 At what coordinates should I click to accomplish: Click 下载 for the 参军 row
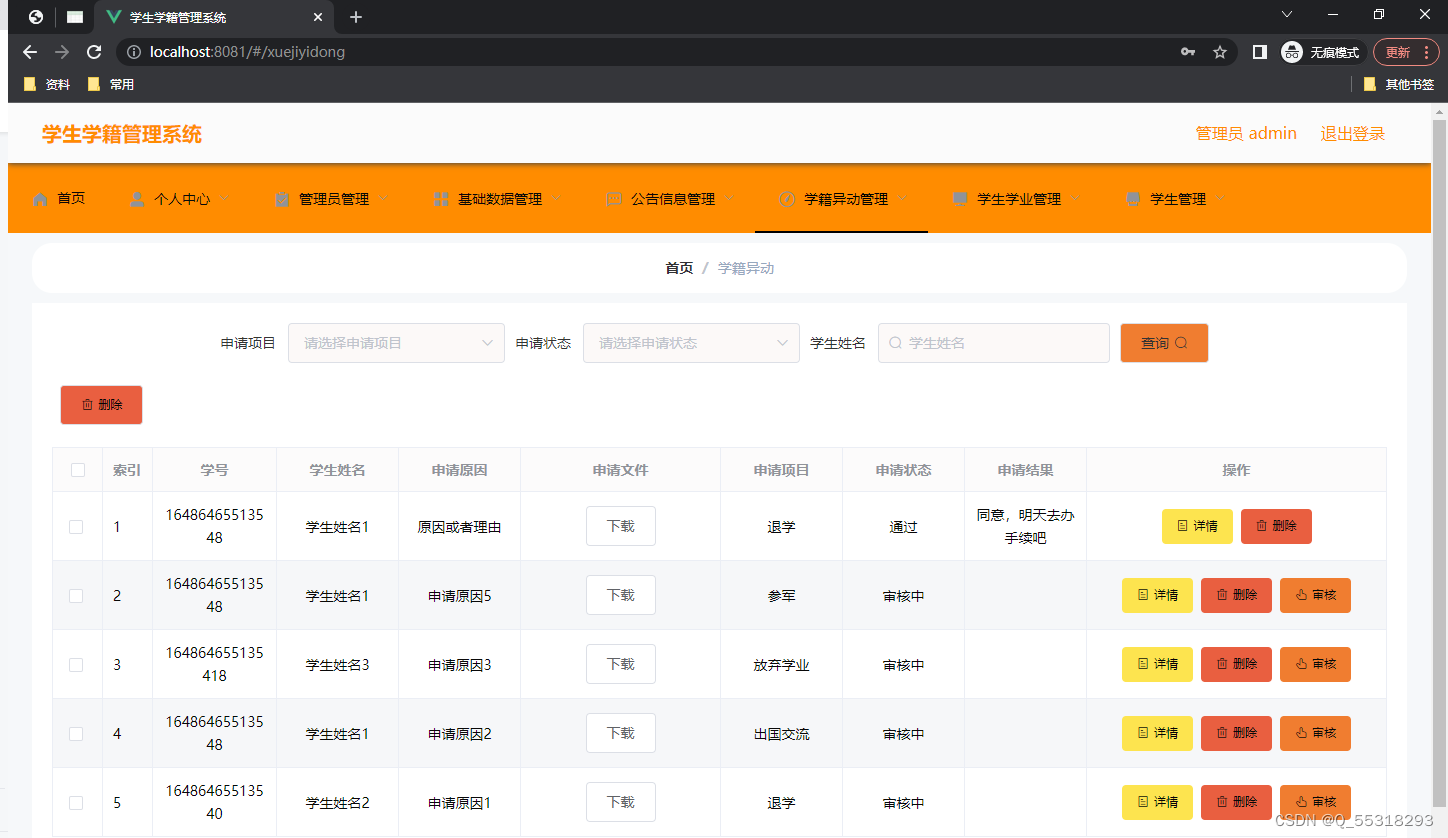(x=621, y=595)
